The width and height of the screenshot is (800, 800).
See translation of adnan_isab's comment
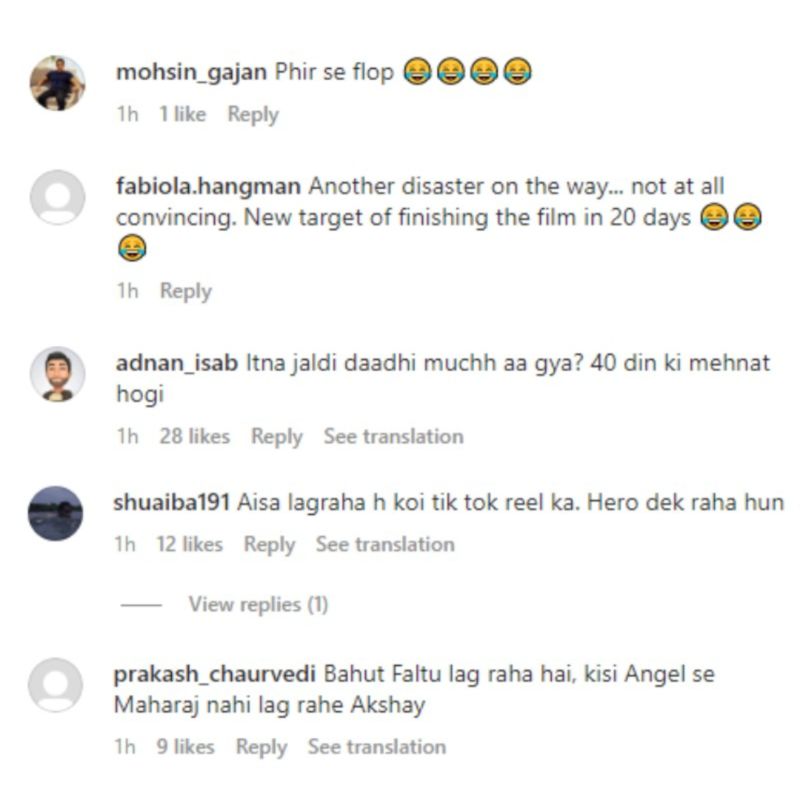click(393, 437)
